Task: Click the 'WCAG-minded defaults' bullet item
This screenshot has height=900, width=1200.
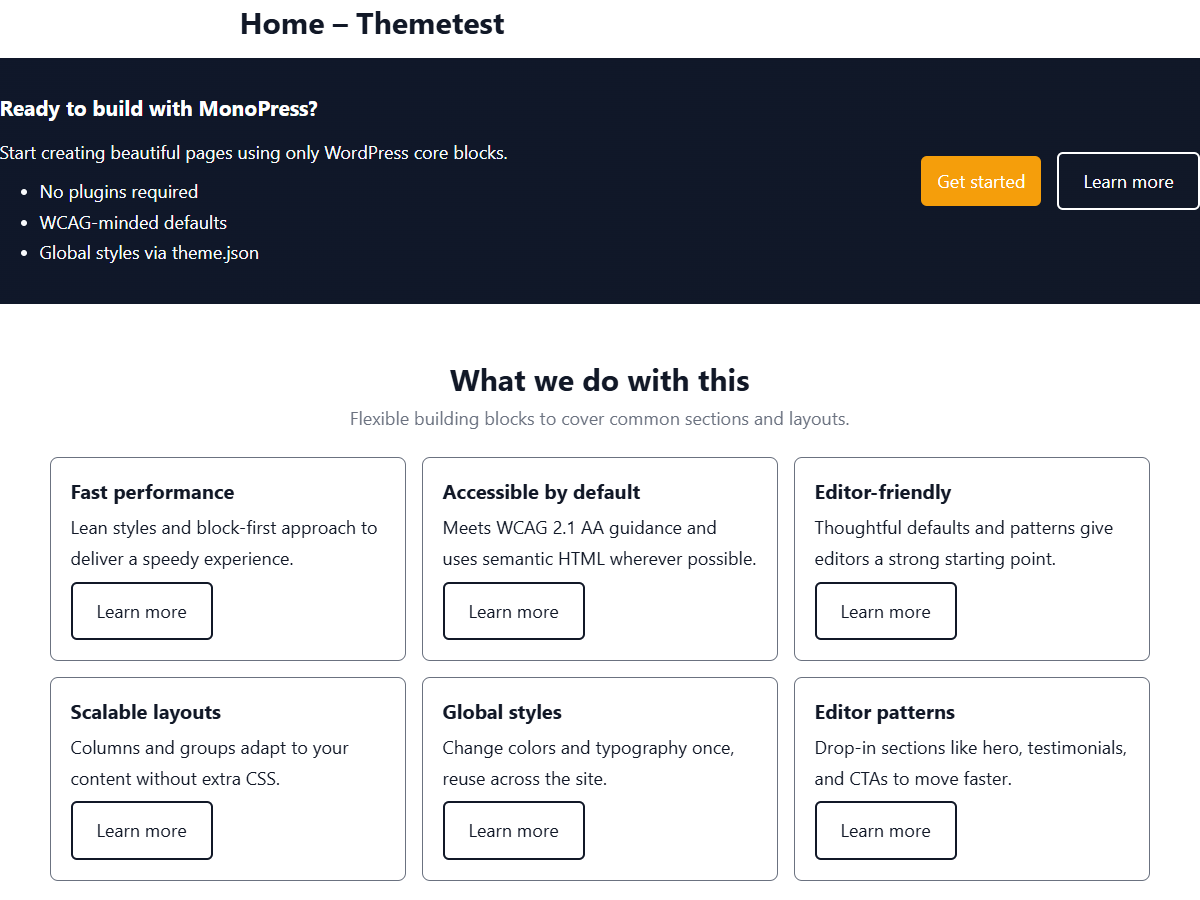Action: [133, 222]
